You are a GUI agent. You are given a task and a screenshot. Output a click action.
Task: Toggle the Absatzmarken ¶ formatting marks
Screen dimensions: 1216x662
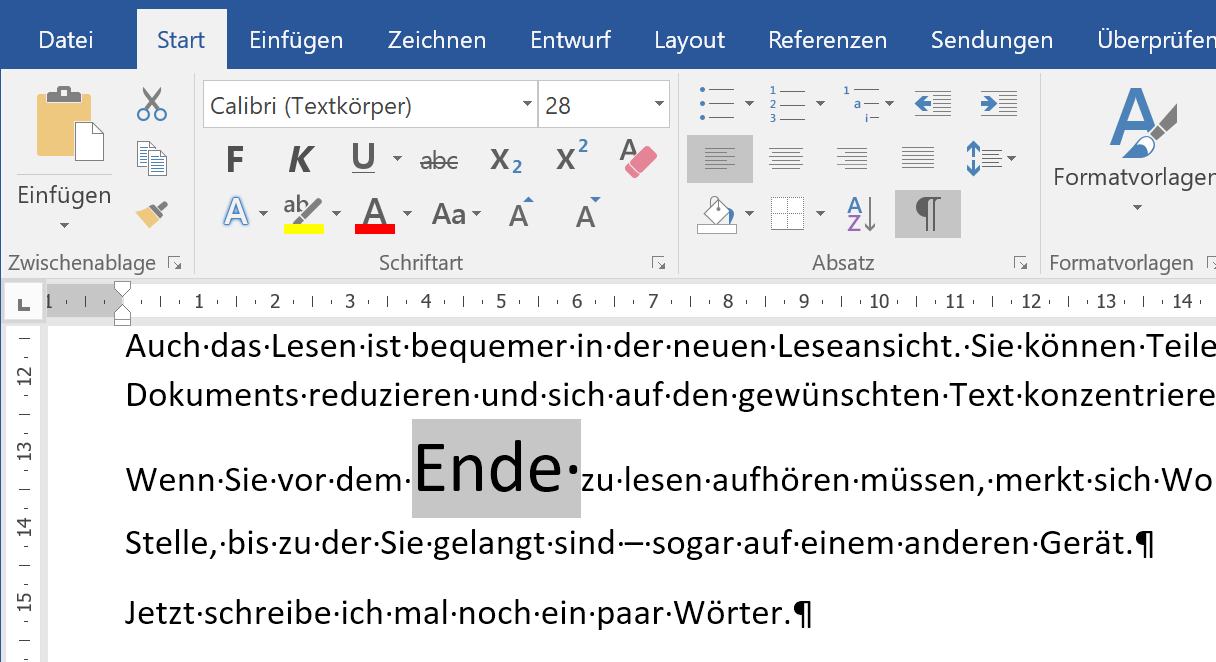coord(925,213)
